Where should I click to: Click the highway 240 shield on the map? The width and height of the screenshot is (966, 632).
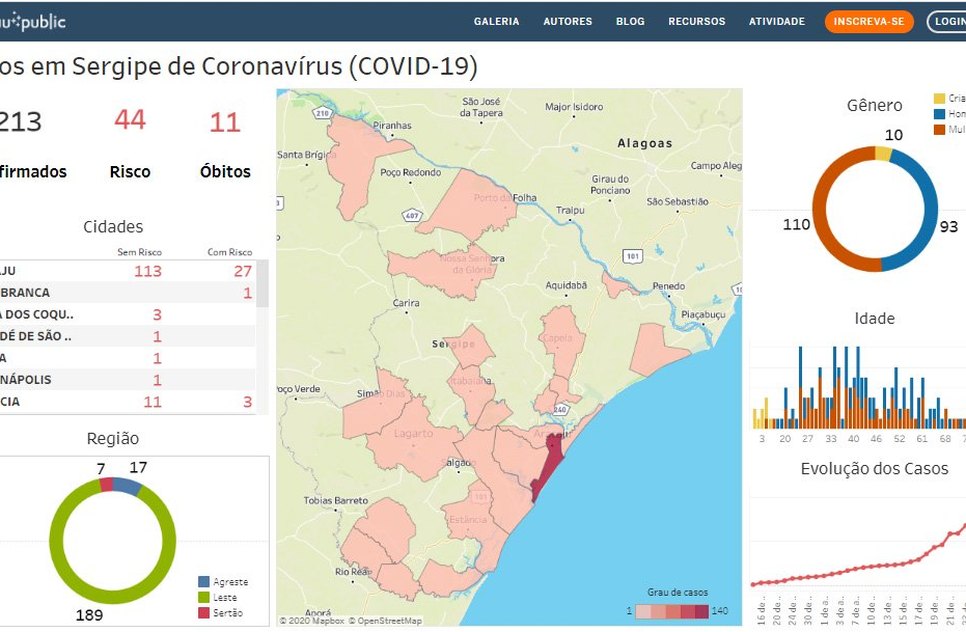559,410
